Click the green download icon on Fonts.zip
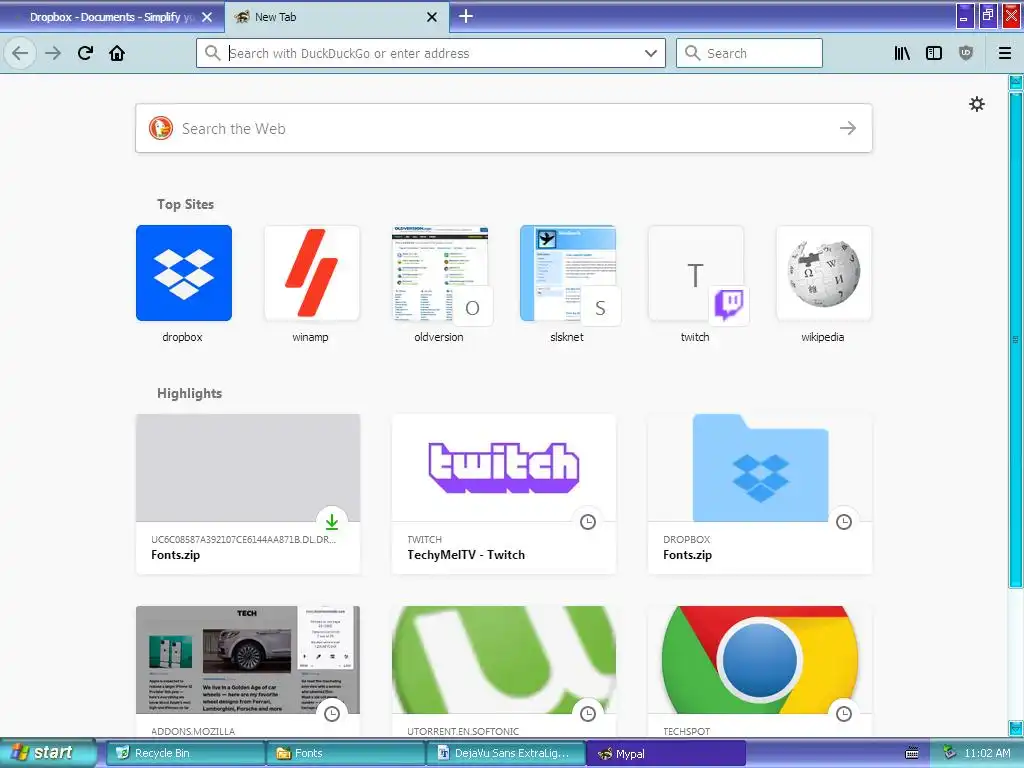 (332, 521)
